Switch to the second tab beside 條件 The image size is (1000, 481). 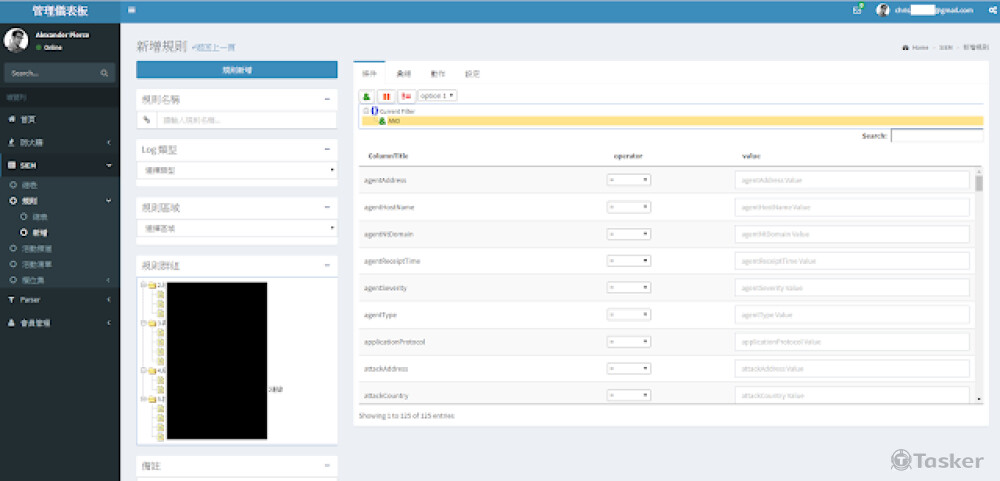click(403, 74)
